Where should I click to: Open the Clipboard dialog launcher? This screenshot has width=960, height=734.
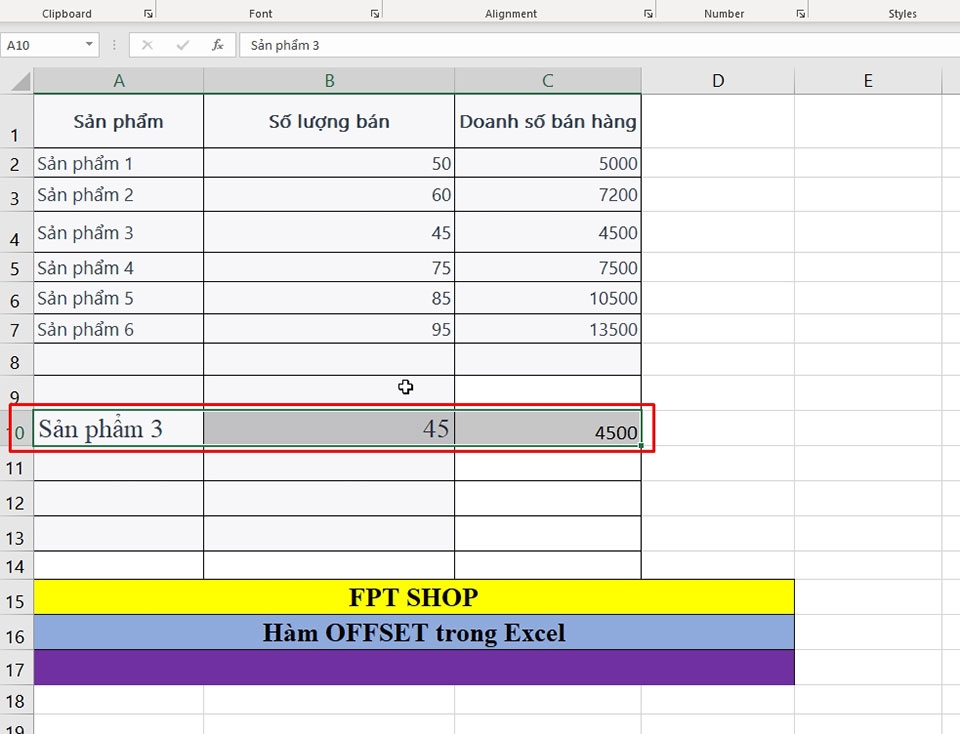coord(148,13)
